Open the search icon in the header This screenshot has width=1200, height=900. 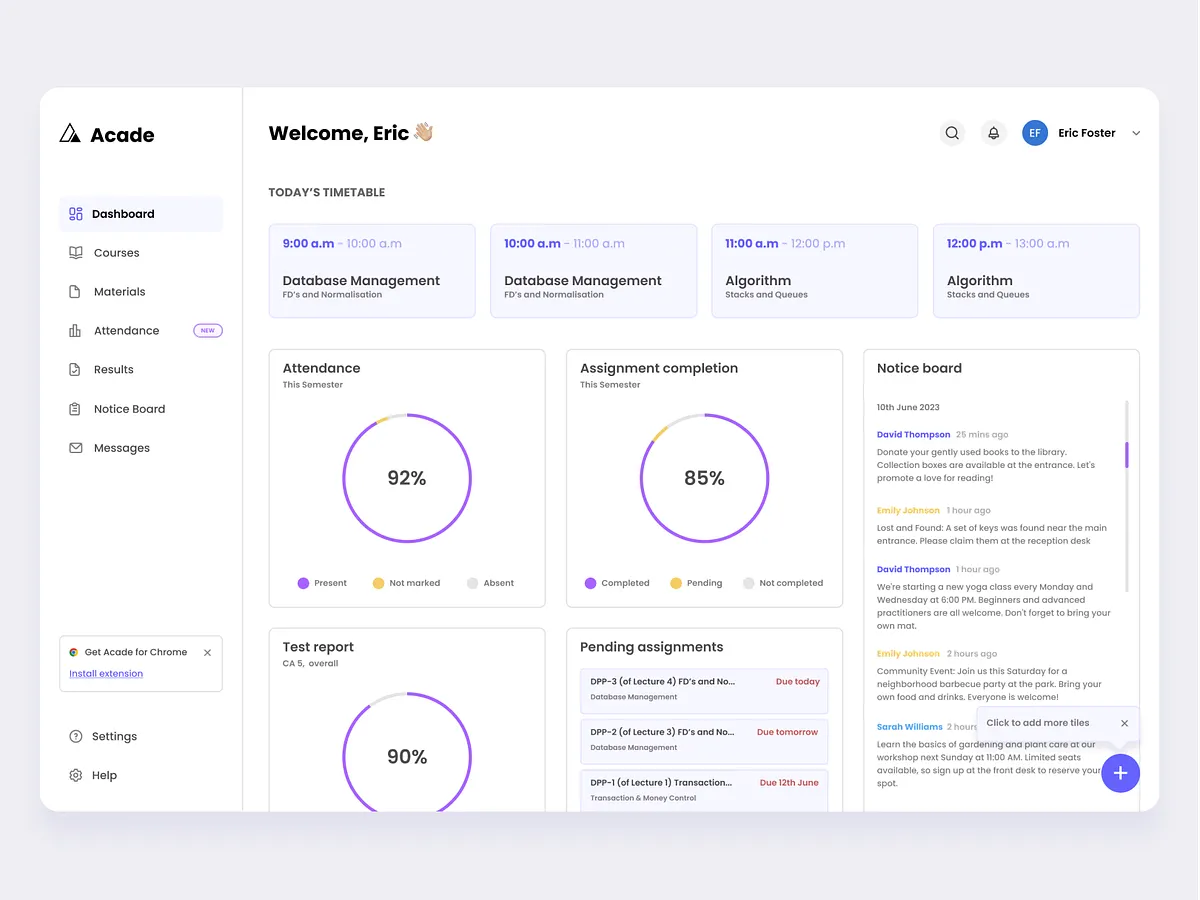pyautogui.click(x=951, y=132)
